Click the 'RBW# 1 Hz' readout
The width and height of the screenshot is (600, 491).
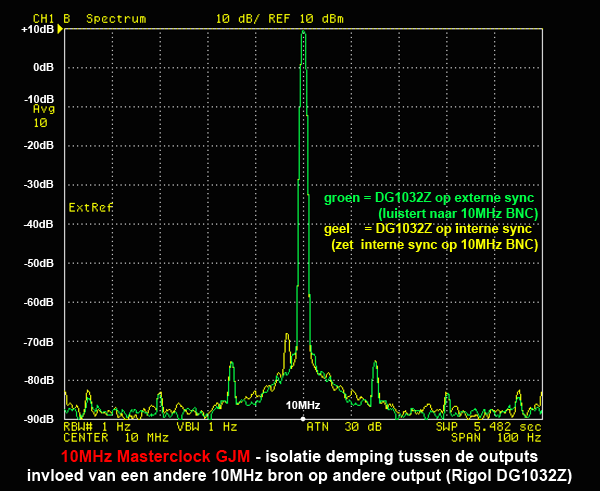[97, 426]
